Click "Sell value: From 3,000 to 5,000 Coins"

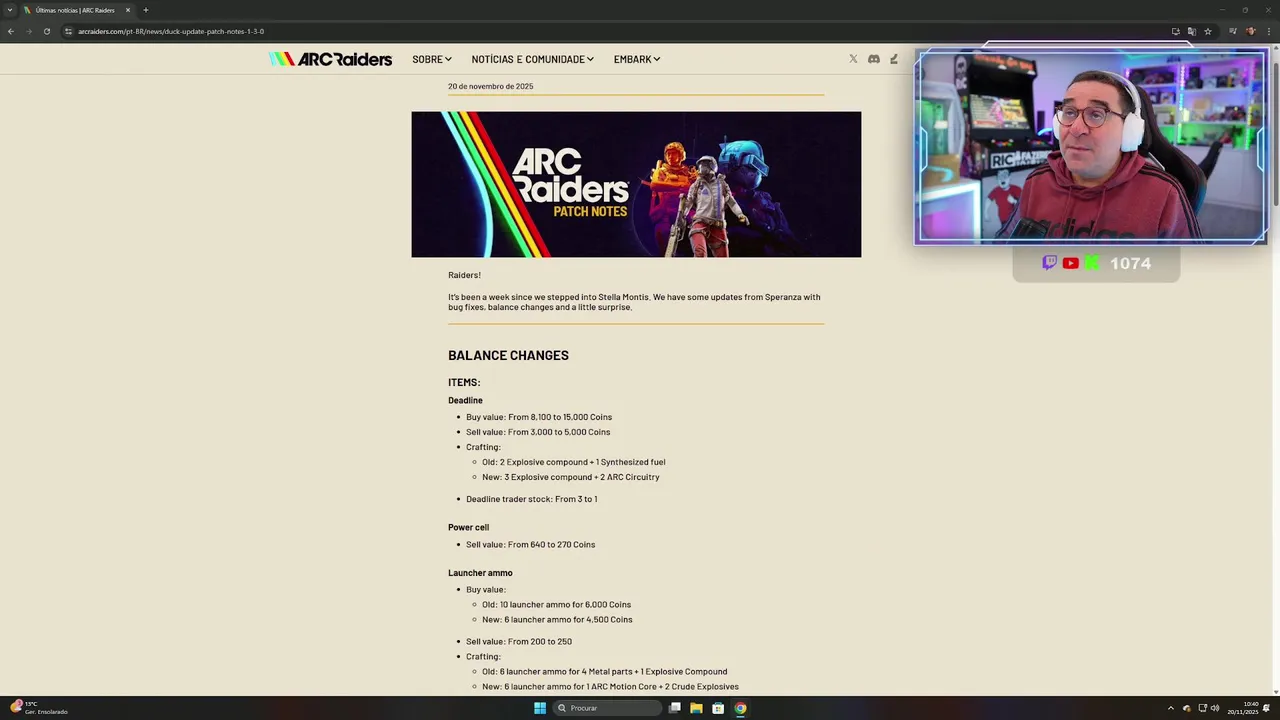coord(538,432)
